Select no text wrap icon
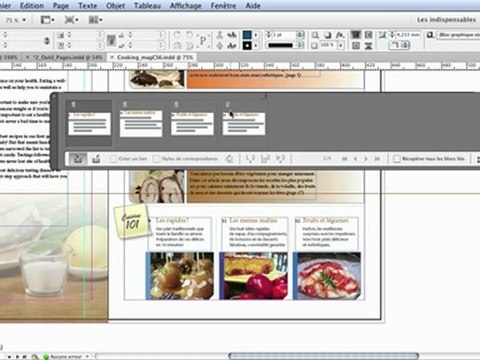Screen dimensions: 480x360 click(x=356, y=35)
